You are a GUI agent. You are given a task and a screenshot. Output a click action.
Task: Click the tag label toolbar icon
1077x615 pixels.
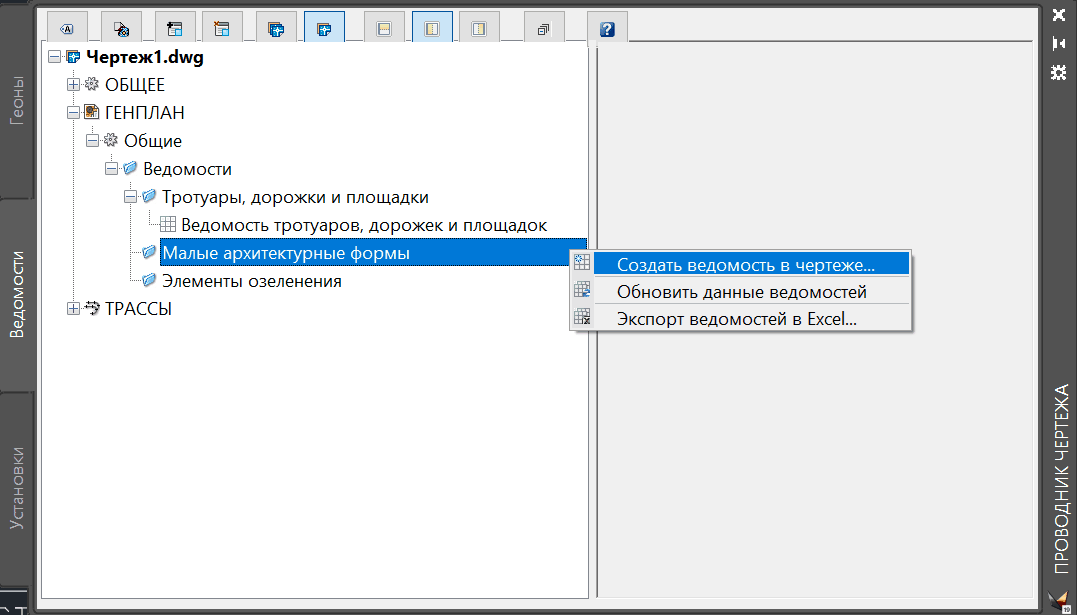click(x=68, y=29)
